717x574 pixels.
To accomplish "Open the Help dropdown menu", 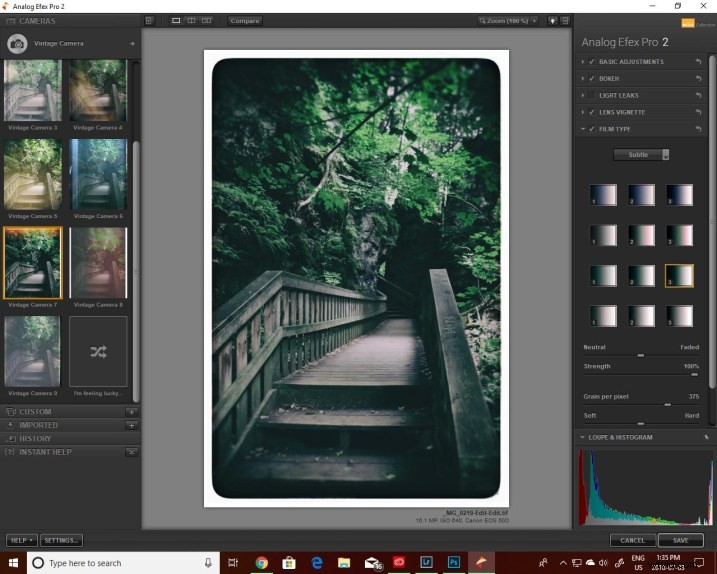I will point(21,540).
